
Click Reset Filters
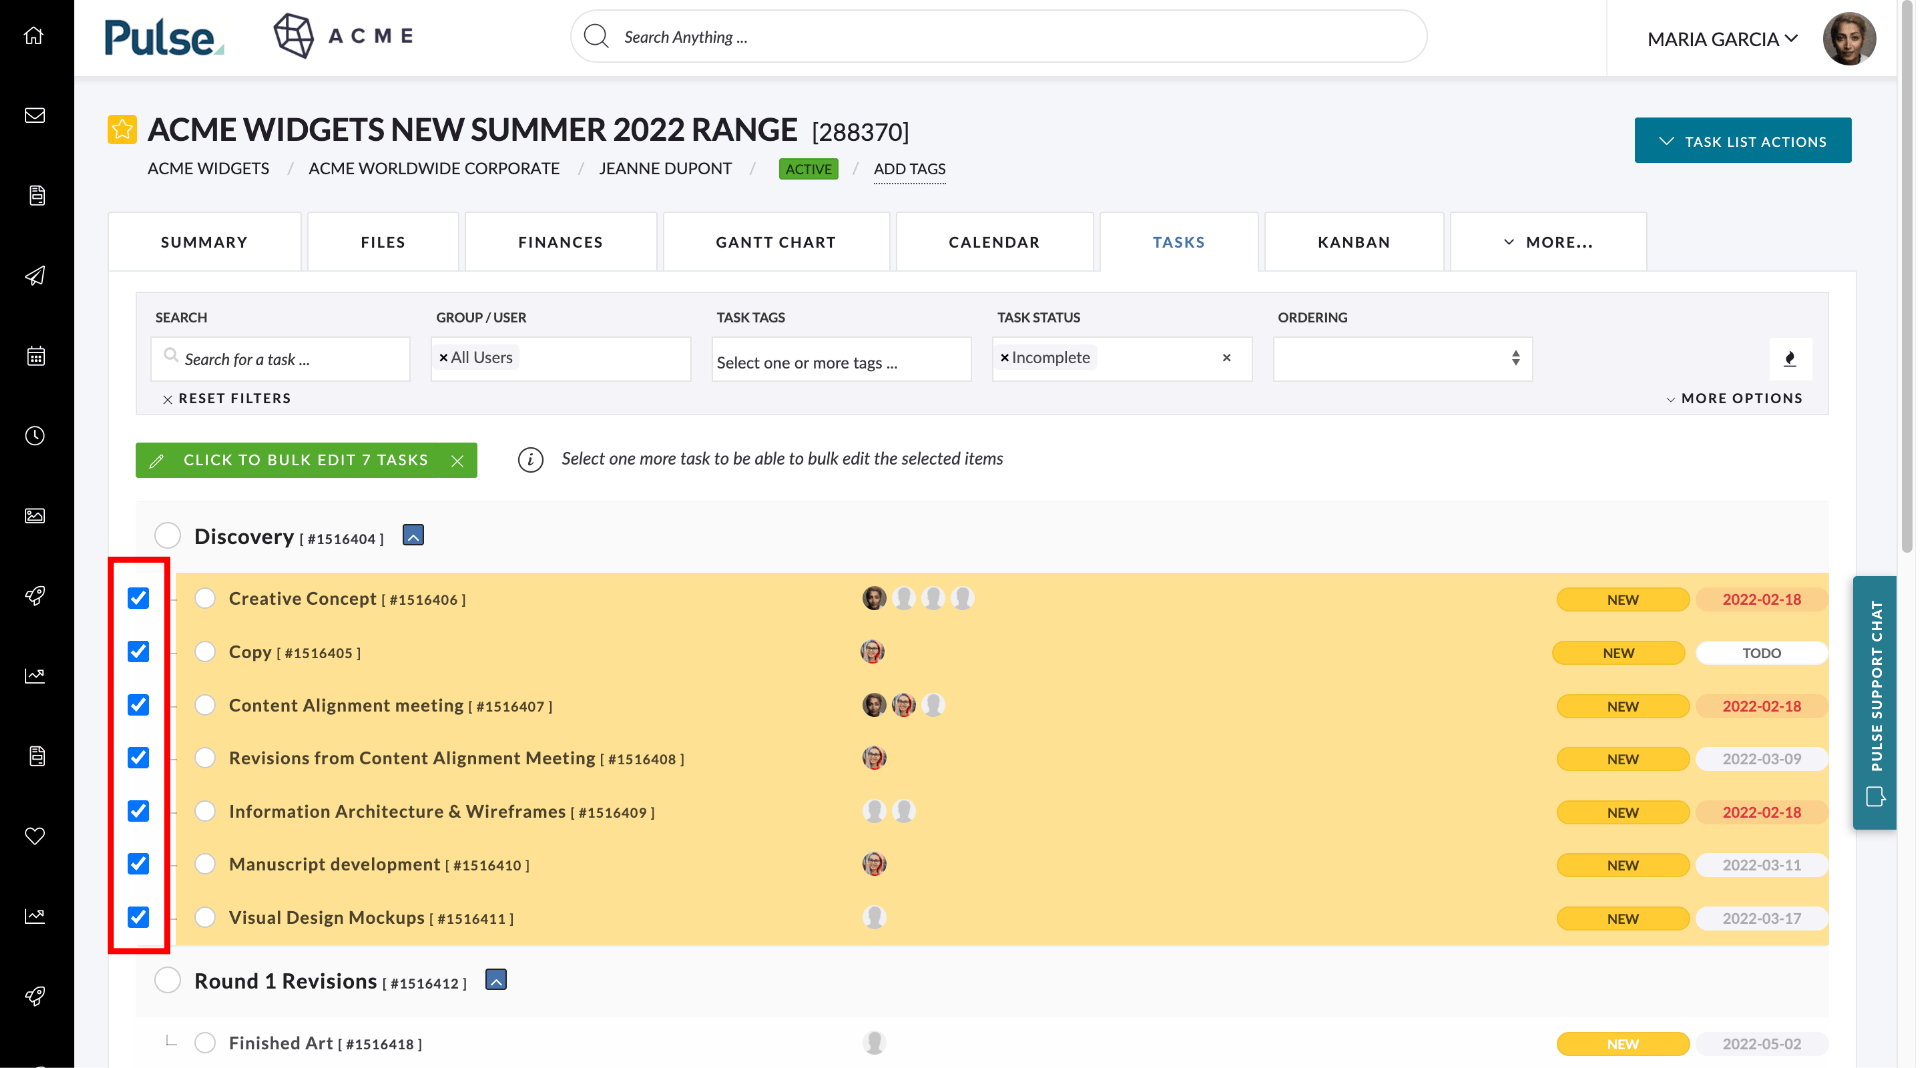click(227, 398)
